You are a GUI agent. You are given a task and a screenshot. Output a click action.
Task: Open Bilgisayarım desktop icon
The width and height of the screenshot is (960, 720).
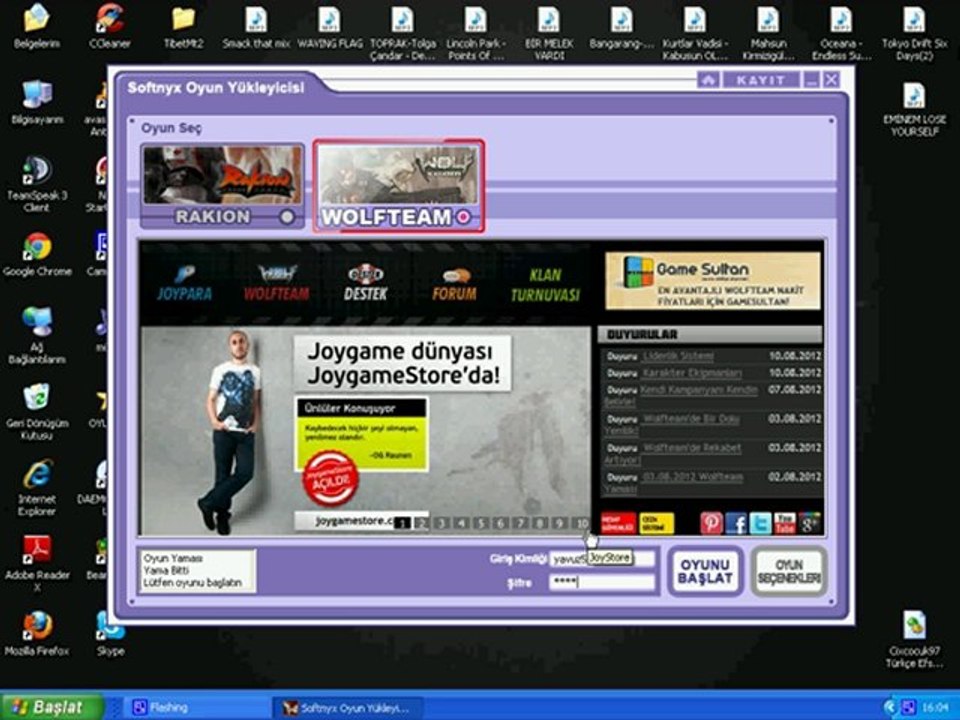(x=37, y=102)
